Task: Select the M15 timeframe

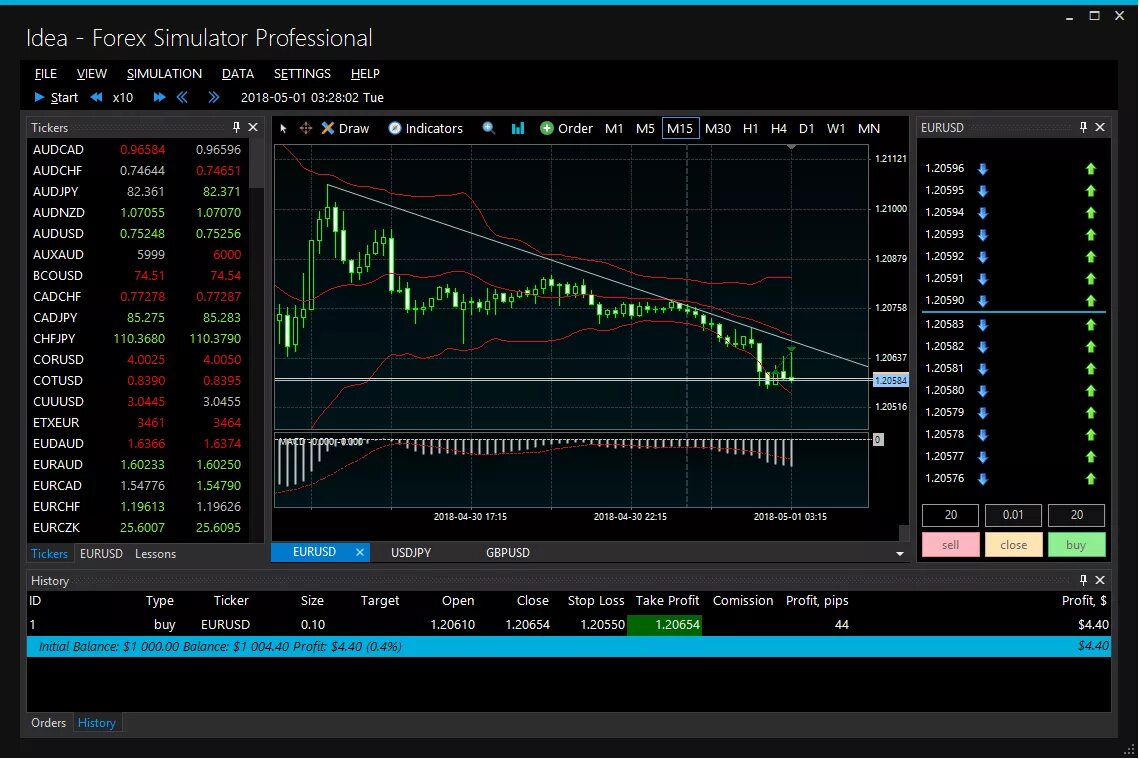Action: pyautogui.click(x=680, y=129)
